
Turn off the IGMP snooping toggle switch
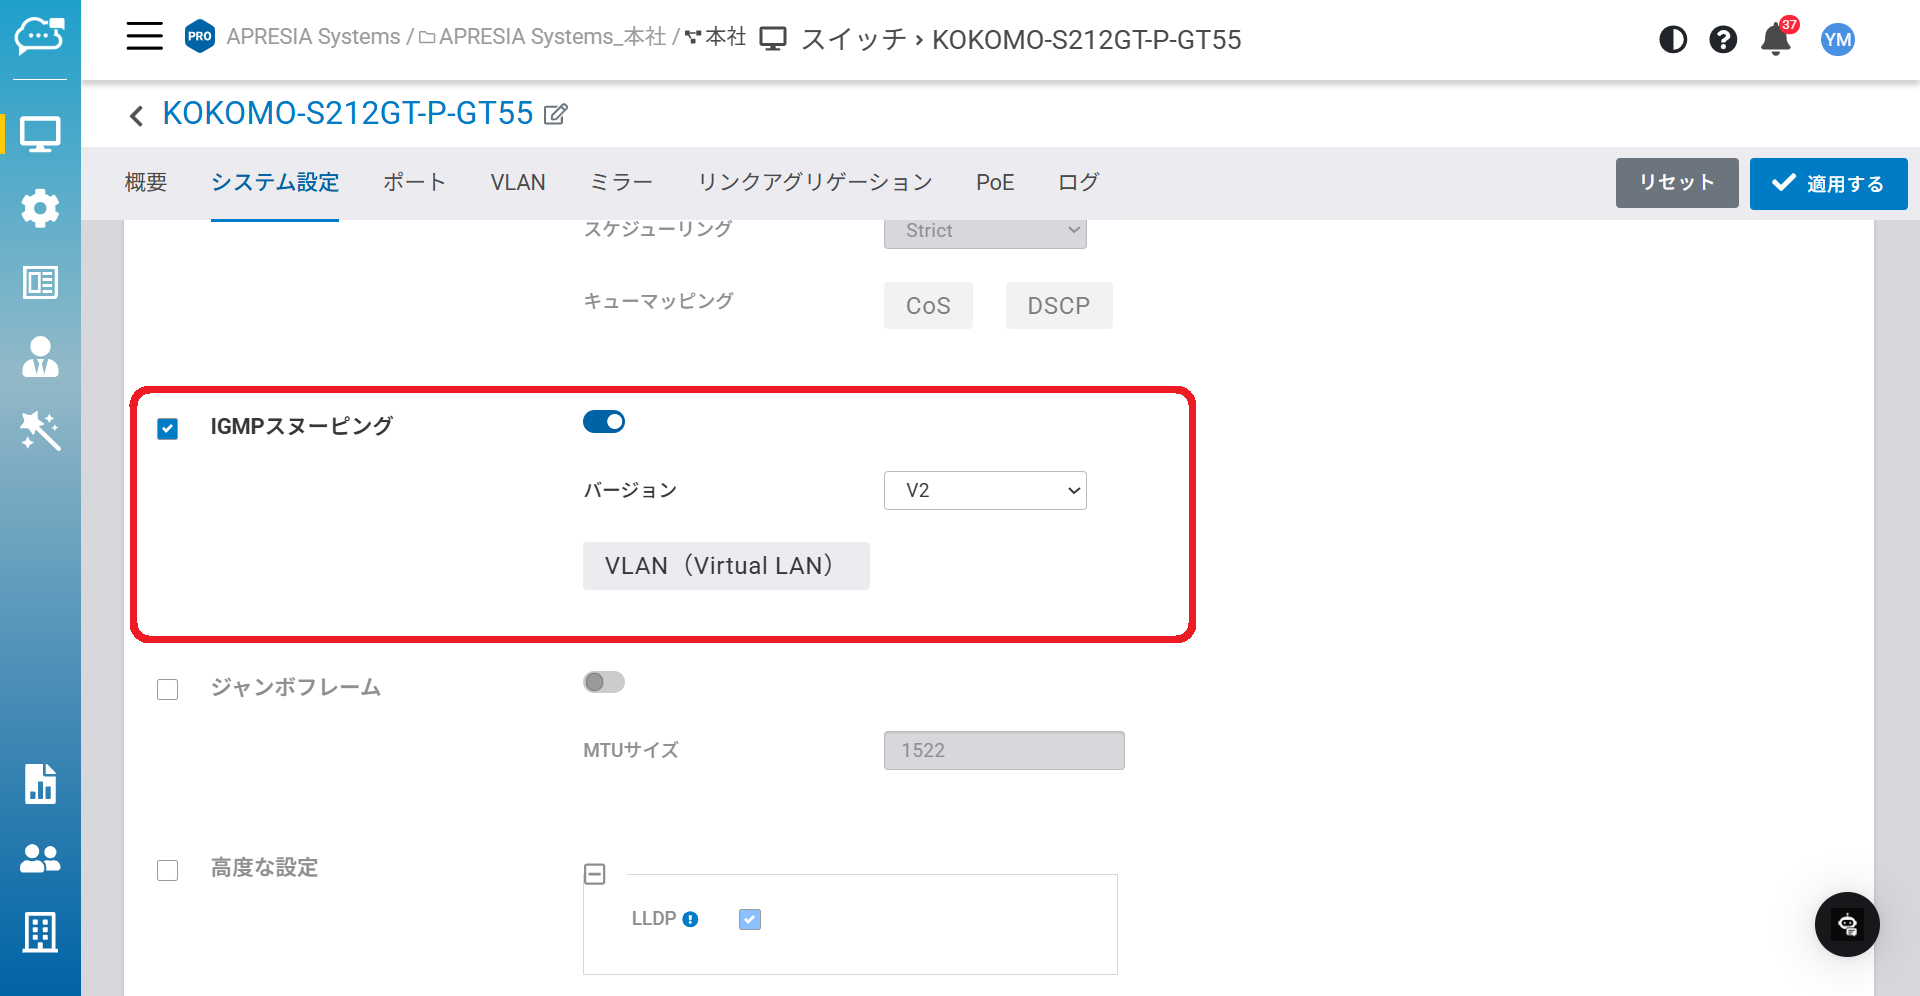604,422
